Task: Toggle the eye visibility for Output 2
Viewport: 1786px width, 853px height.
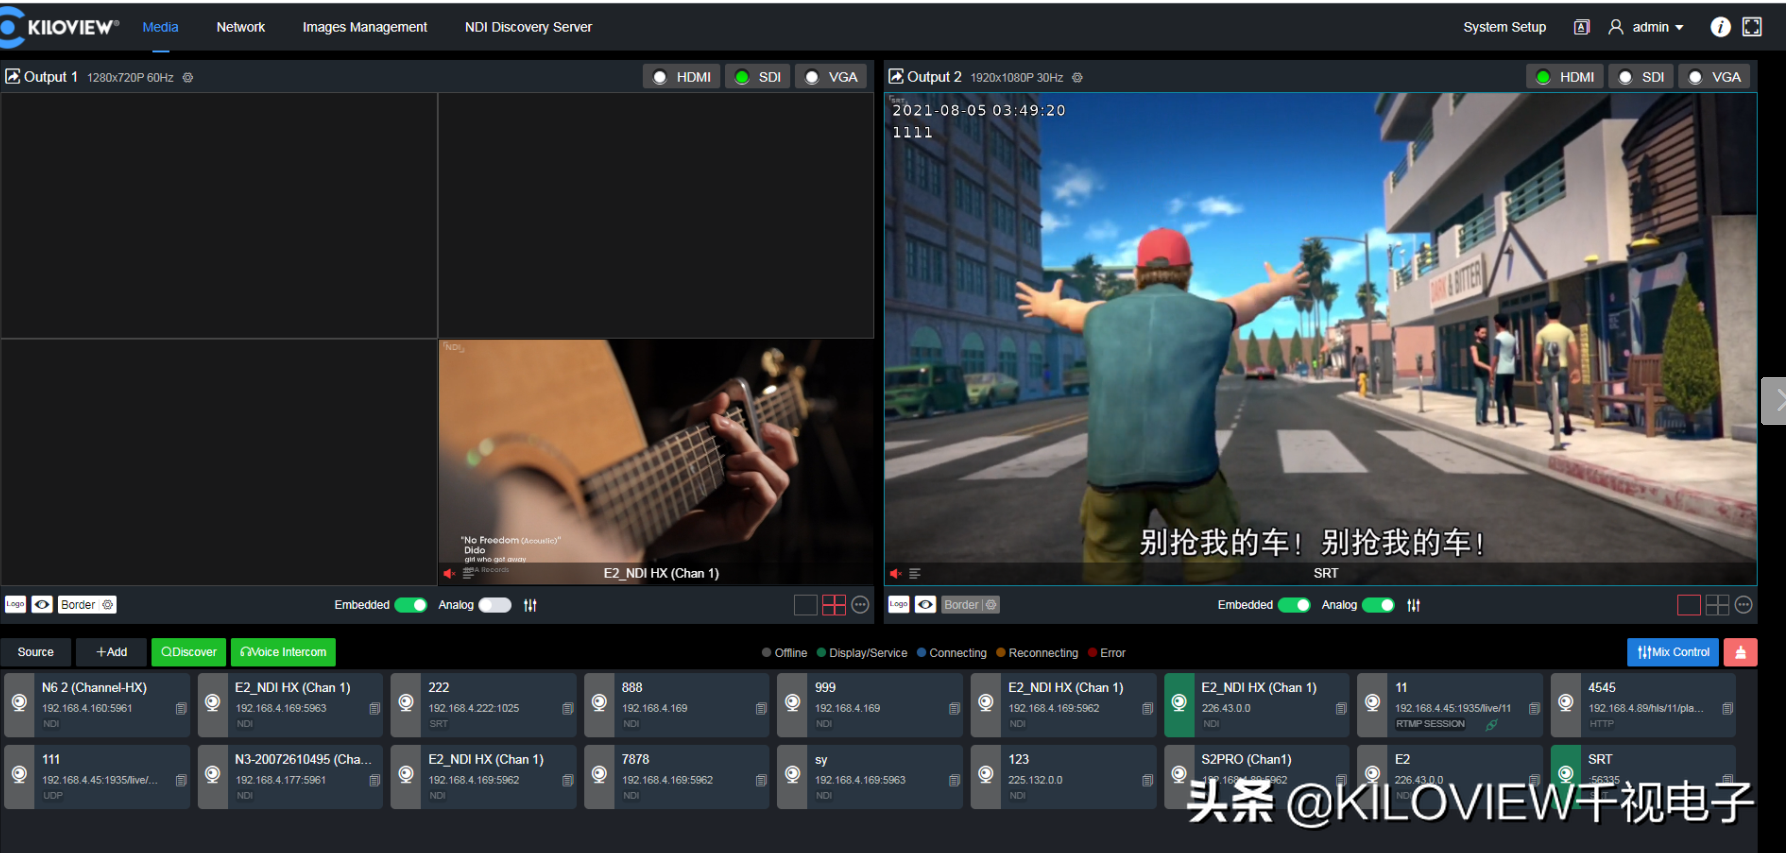Action: point(926,604)
